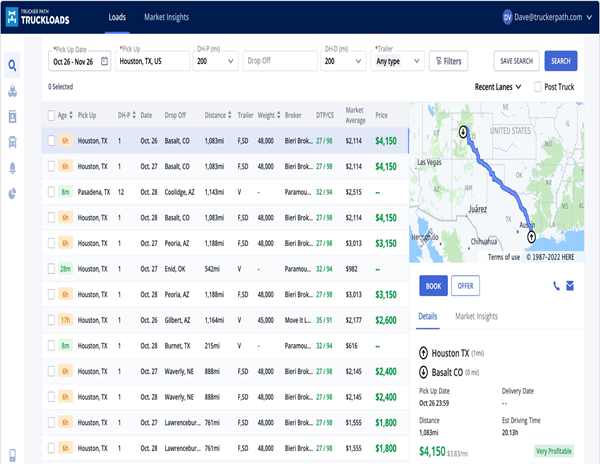
Task: Switch to Market Insights tab in top bar
Action: pos(167,17)
